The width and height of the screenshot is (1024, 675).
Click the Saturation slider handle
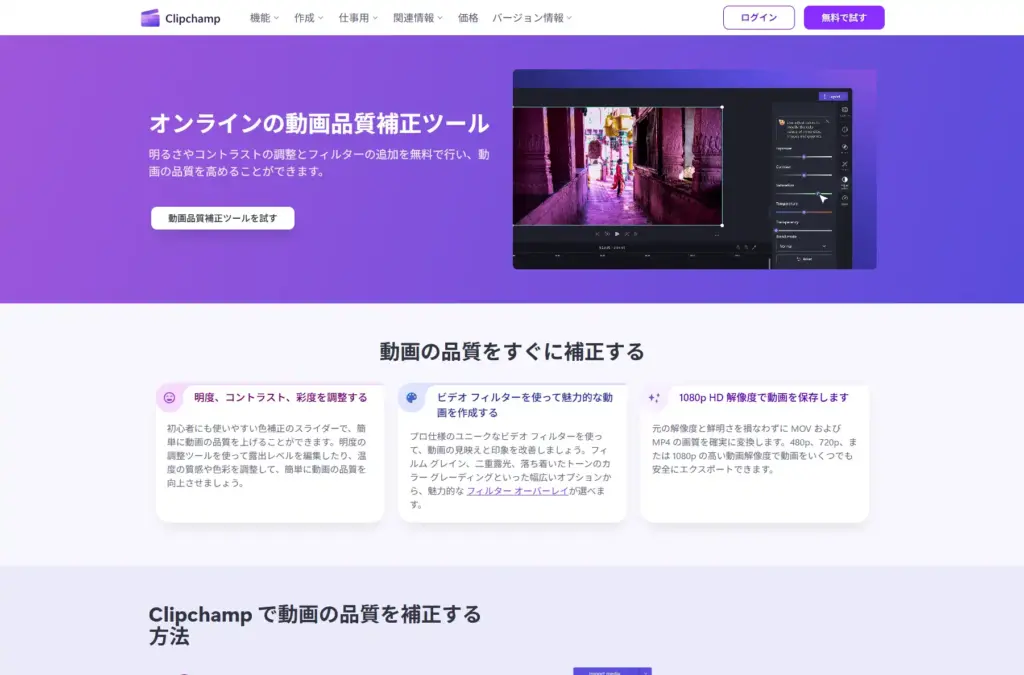coord(818,193)
